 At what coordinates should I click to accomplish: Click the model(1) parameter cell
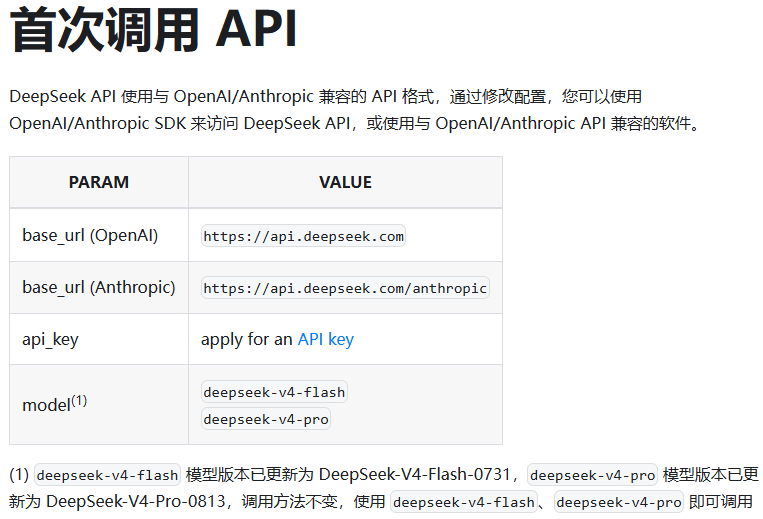click(x=99, y=405)
